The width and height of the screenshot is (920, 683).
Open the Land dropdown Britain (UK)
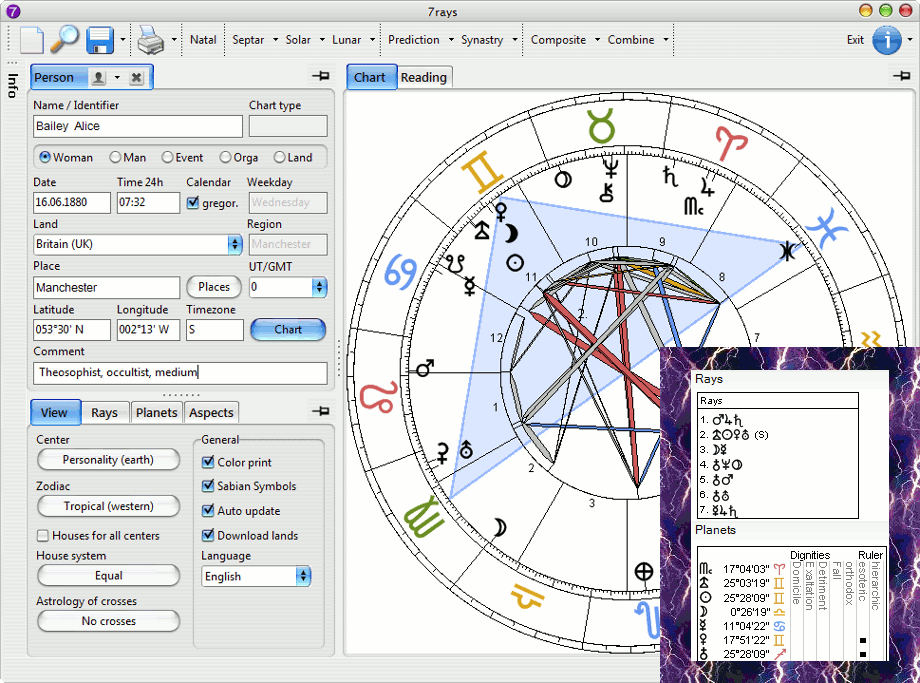[138, 244]
